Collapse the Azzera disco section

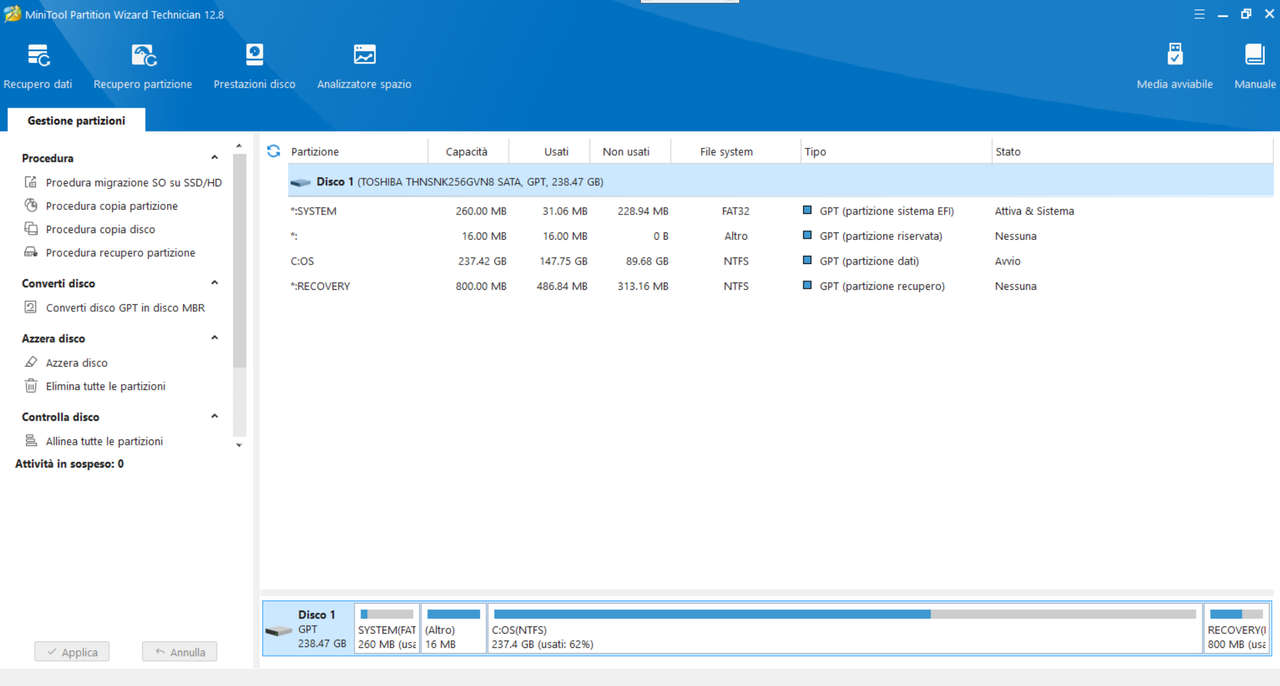point(214,338)
